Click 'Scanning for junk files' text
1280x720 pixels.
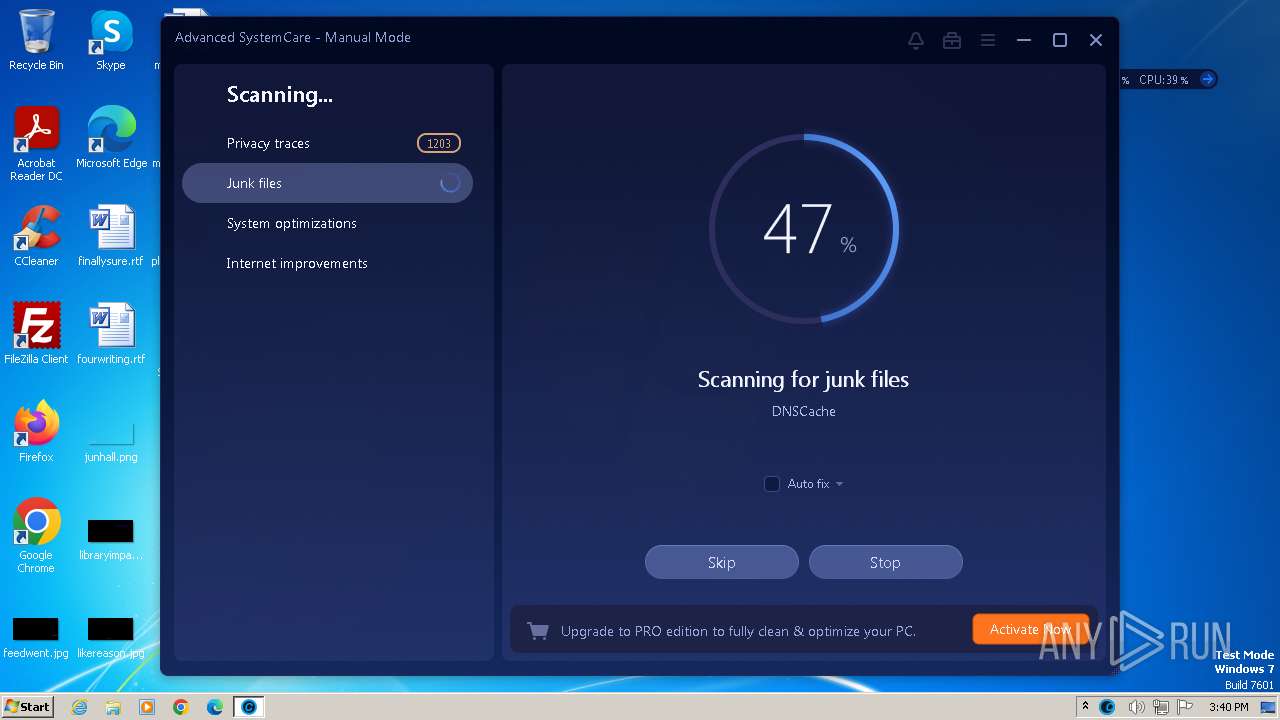pos(803,379)
